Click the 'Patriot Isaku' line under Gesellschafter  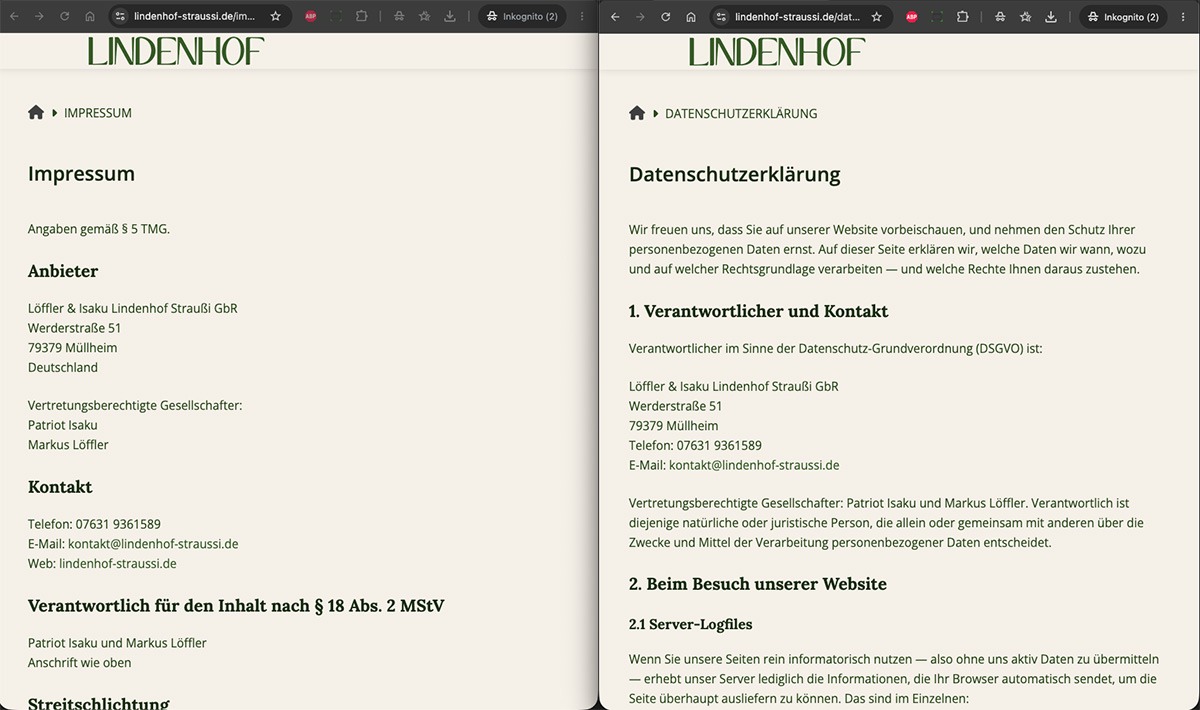click(63, 425)
